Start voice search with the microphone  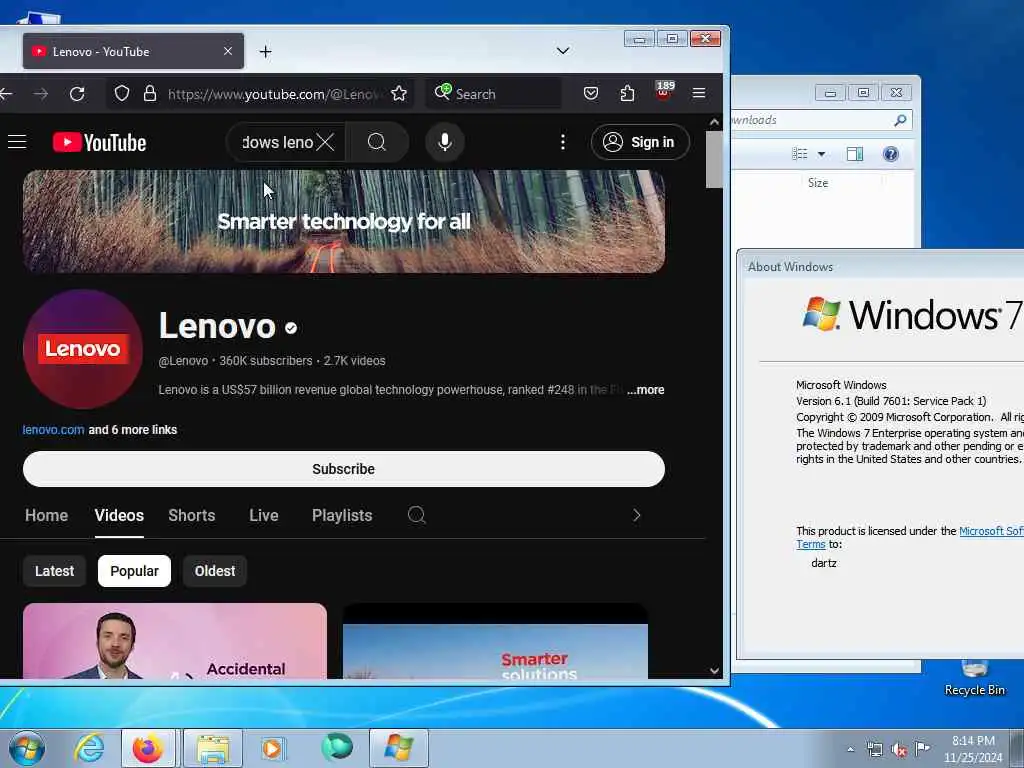pyautogui.click(x=445, y=142)
